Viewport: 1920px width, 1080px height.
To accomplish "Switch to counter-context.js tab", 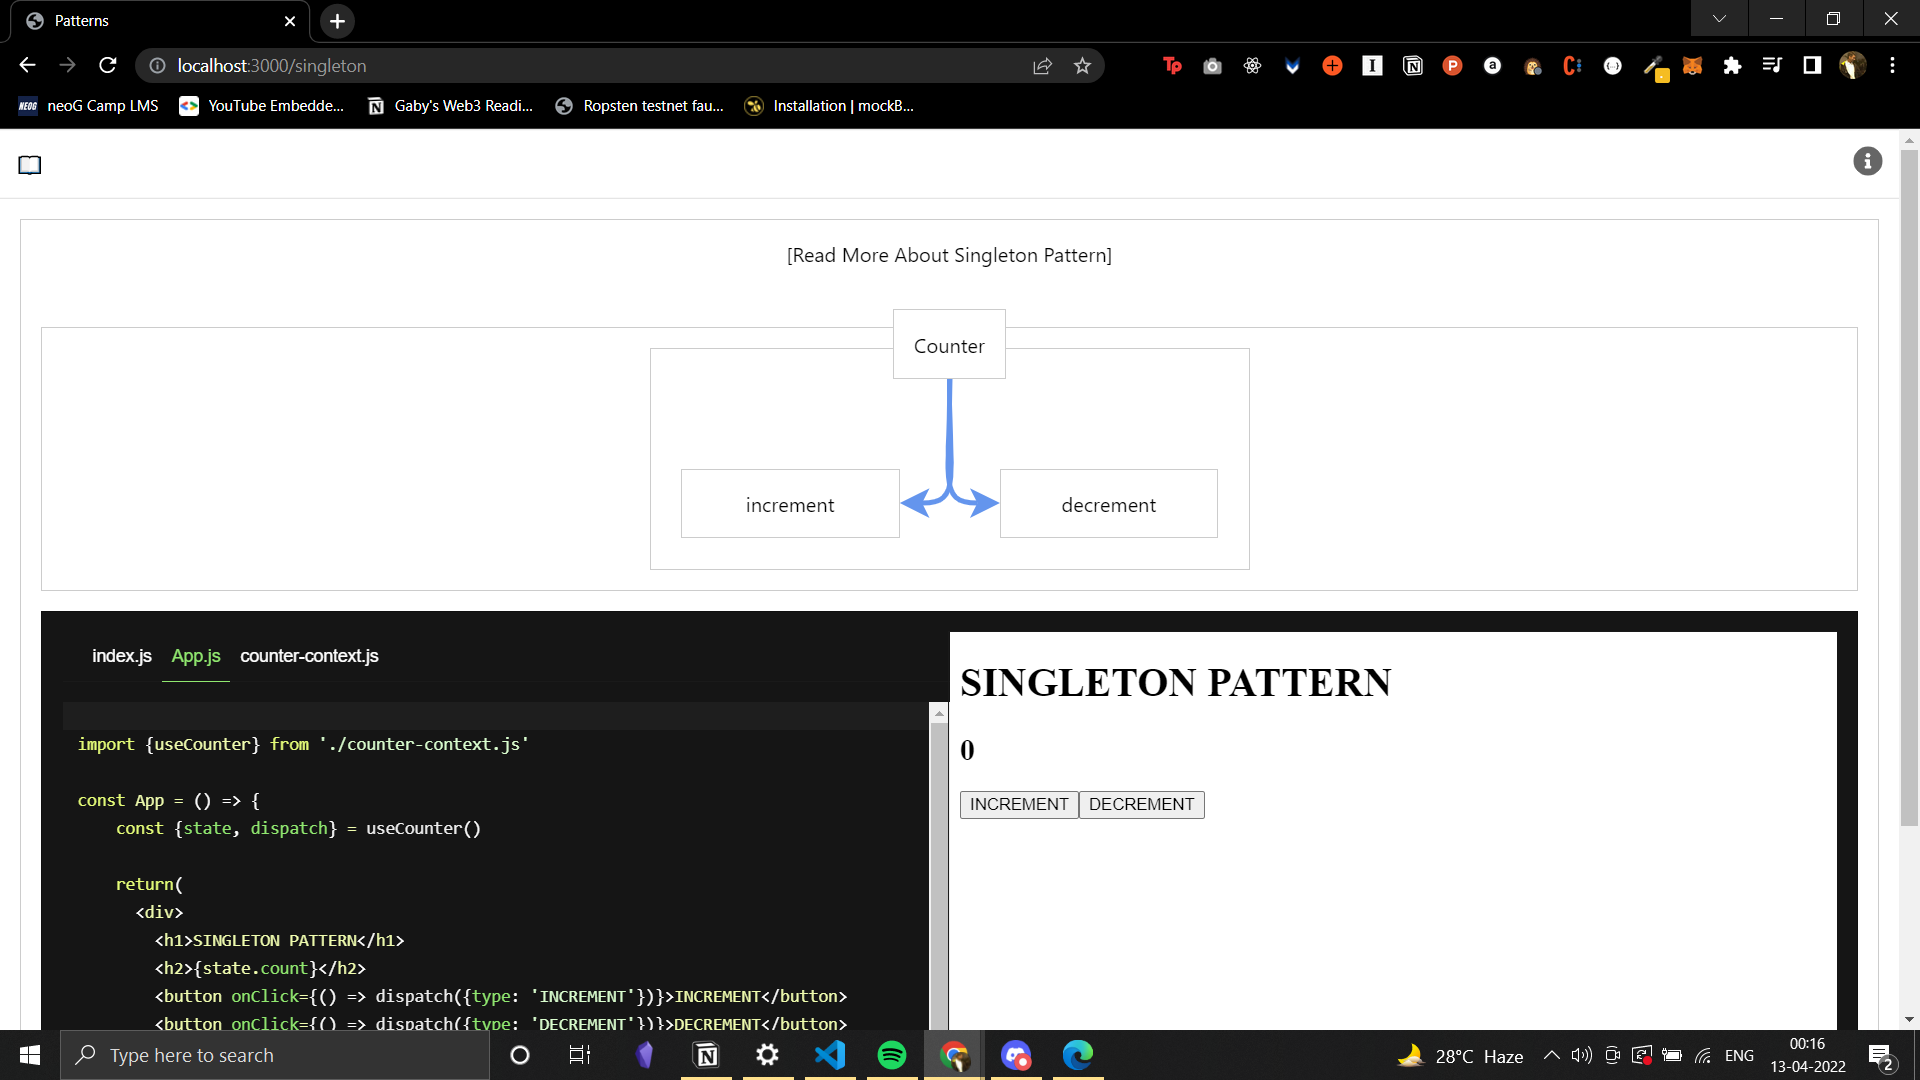I will 309,656.
